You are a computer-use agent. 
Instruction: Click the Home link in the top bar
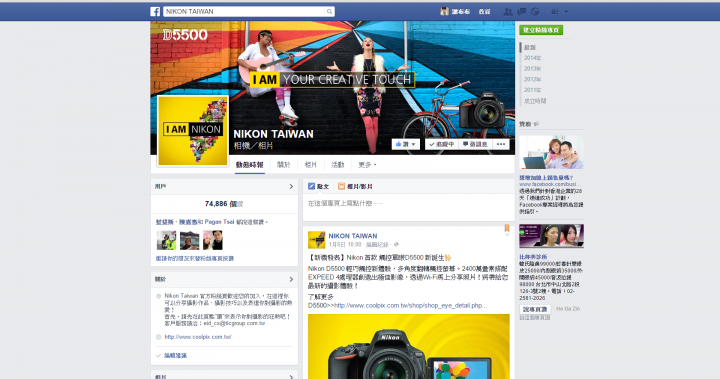pos(484,11)
